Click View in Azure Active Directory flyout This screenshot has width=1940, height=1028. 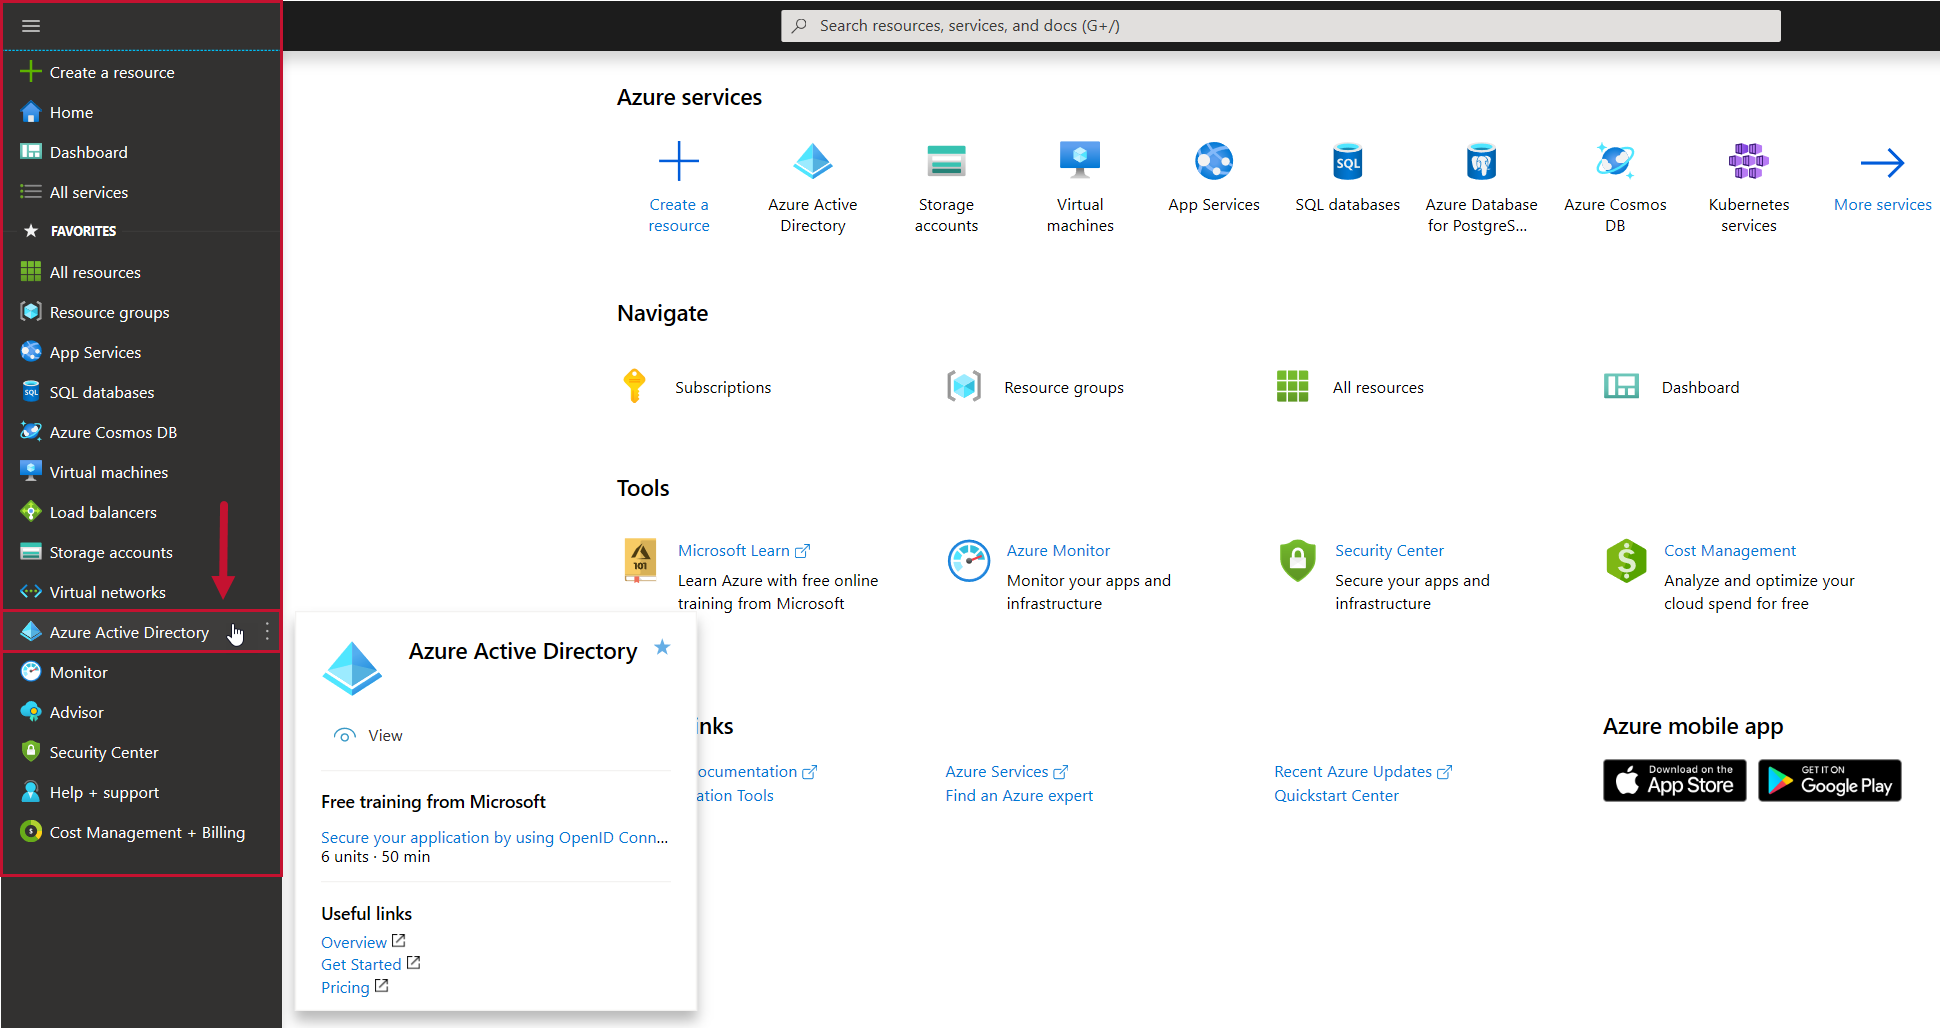point(368,736)
